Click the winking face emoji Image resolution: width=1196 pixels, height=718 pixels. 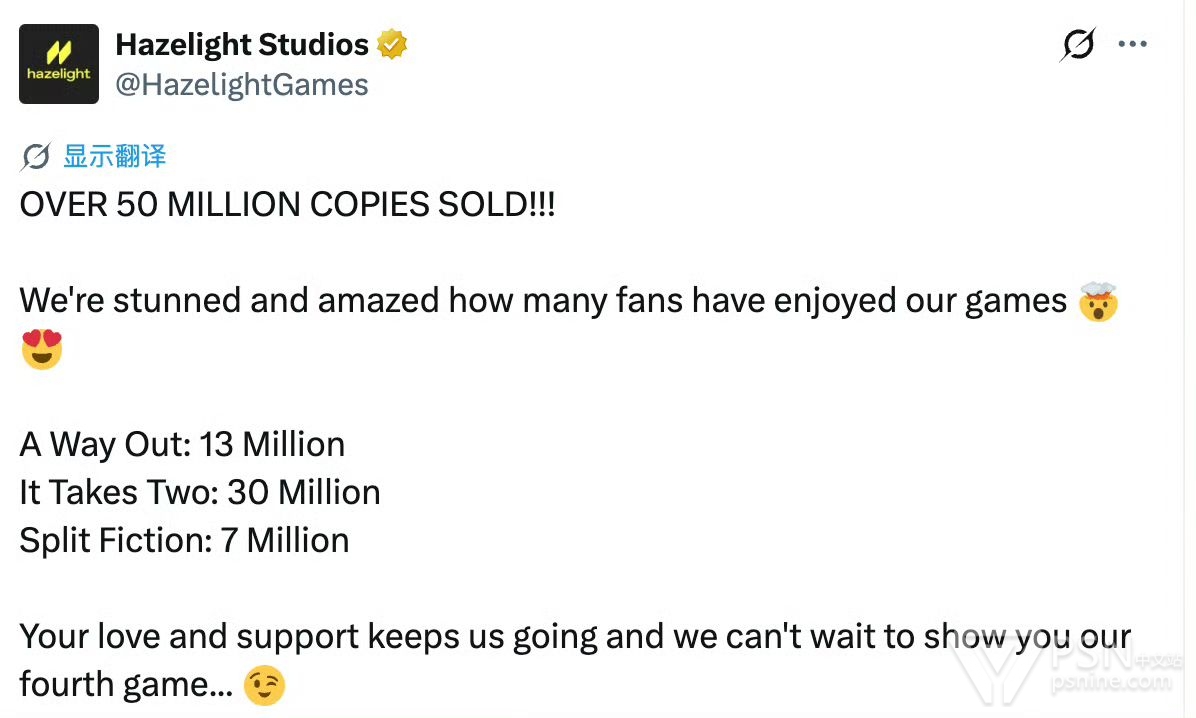(264, 685)
